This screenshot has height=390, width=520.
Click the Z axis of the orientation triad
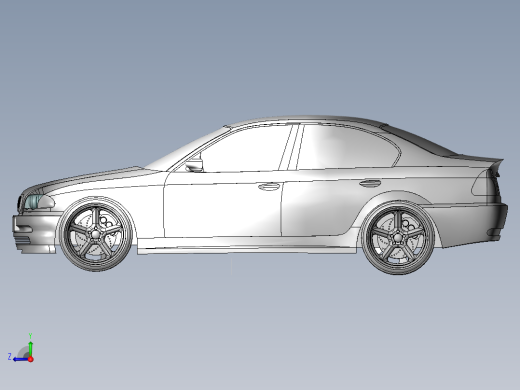[20, 359]
